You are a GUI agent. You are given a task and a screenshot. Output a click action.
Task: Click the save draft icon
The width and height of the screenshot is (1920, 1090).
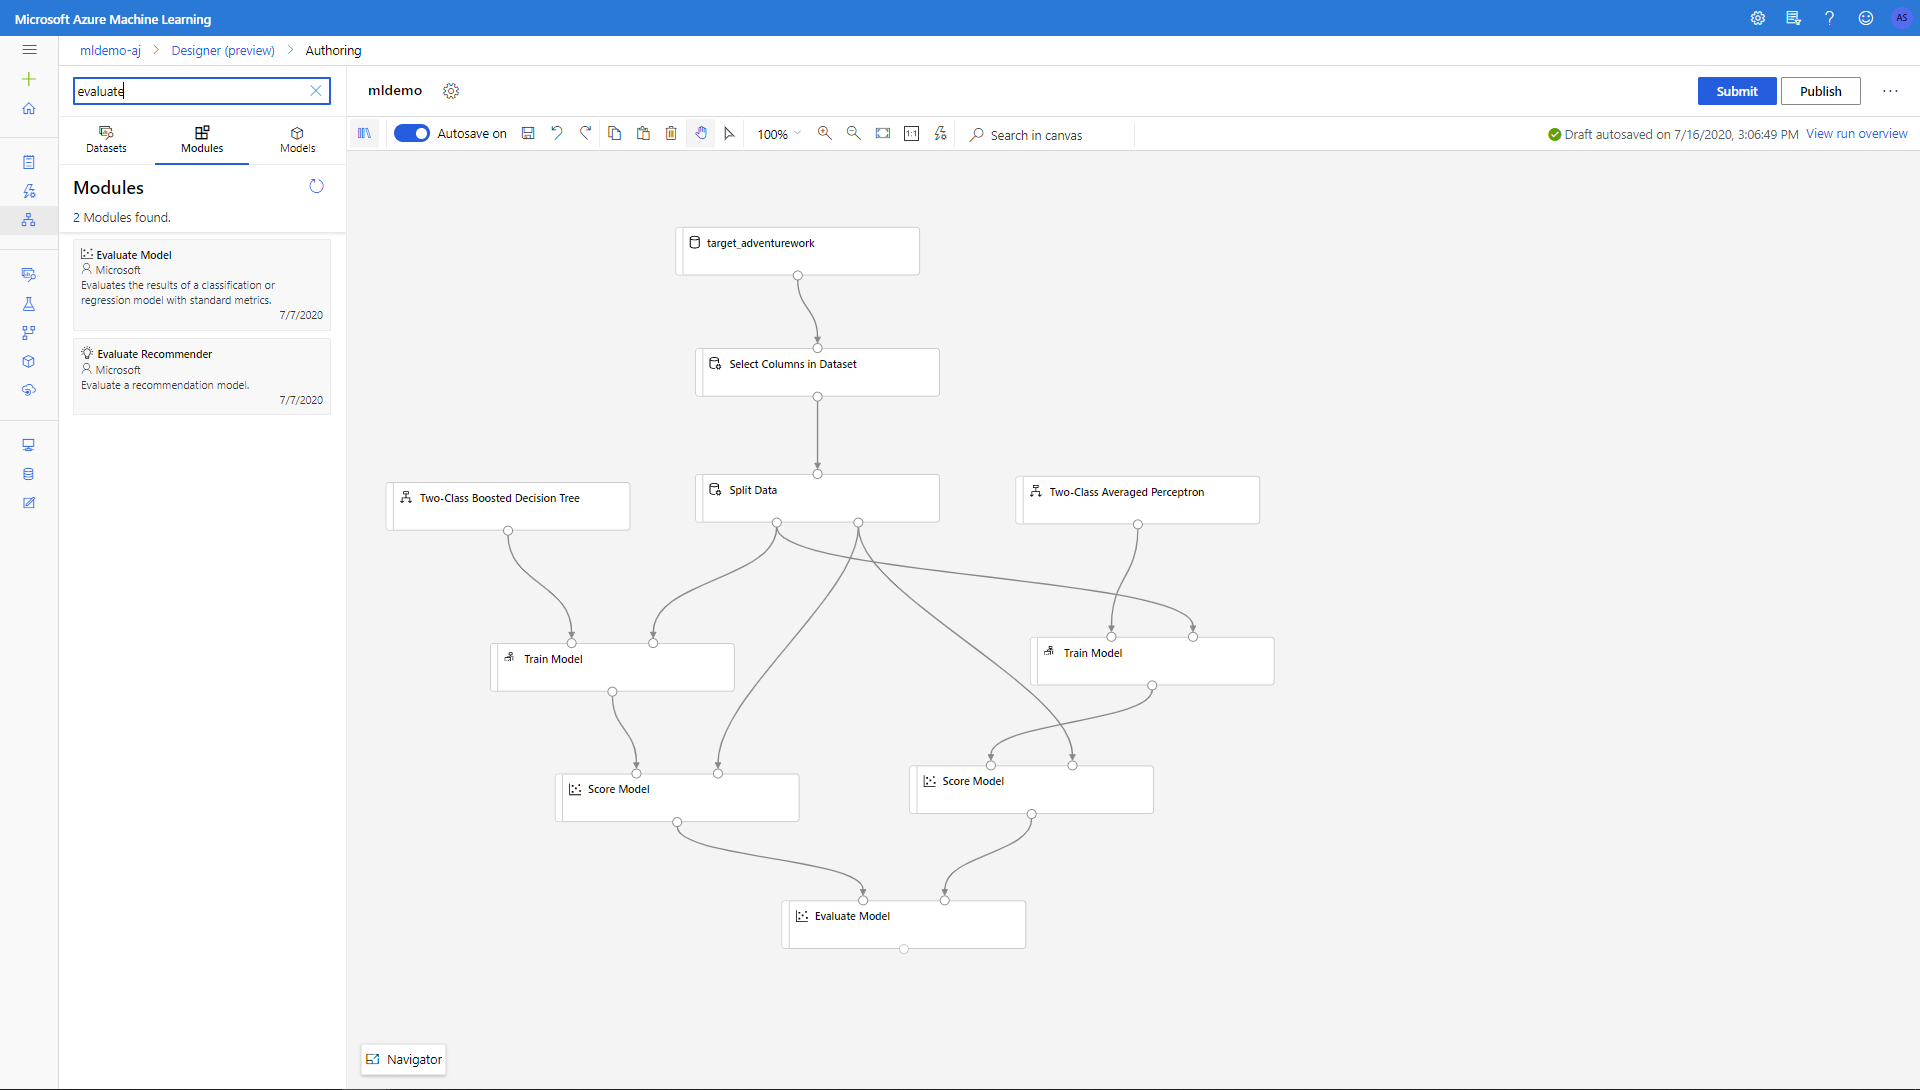click(528, 133)
